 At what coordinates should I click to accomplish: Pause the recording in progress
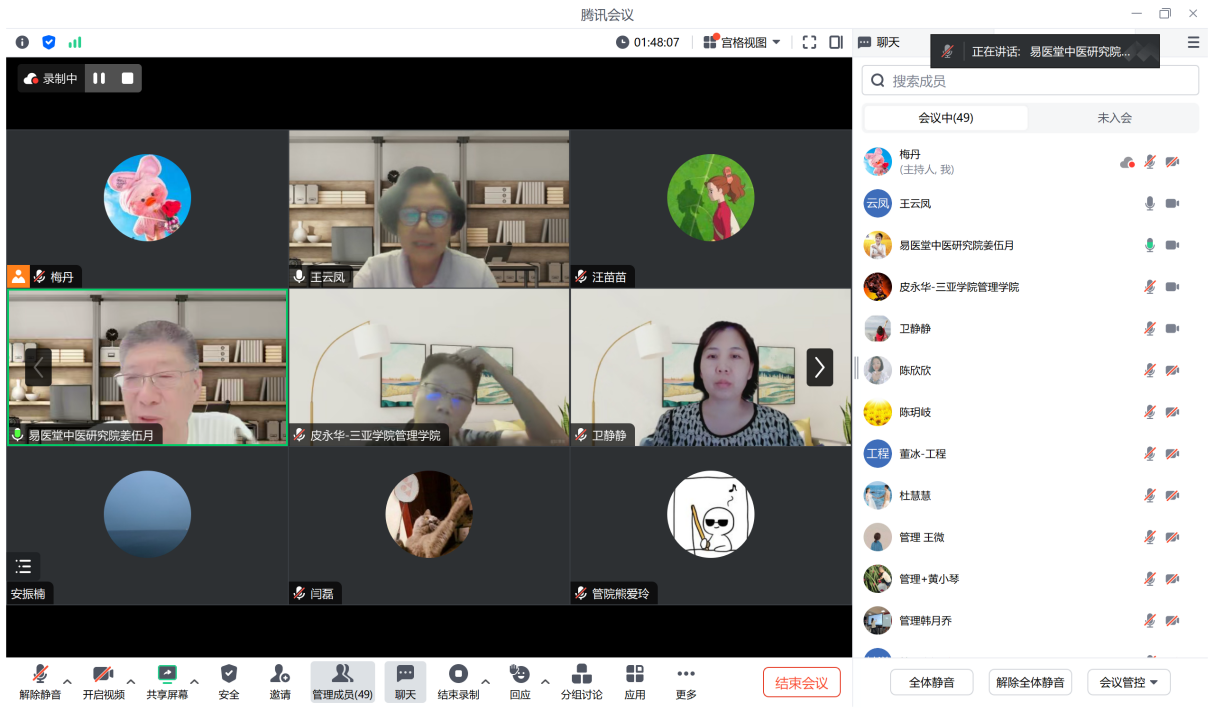[99, 78]
